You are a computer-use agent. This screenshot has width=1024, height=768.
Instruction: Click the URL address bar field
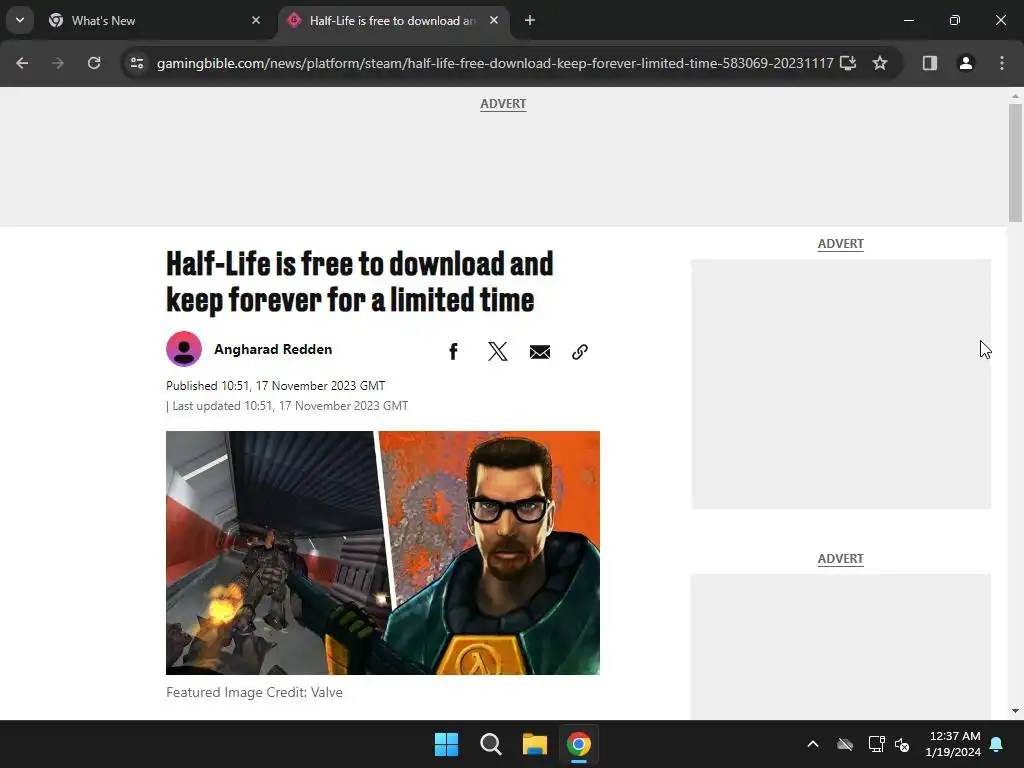click(x=495, y=63)
